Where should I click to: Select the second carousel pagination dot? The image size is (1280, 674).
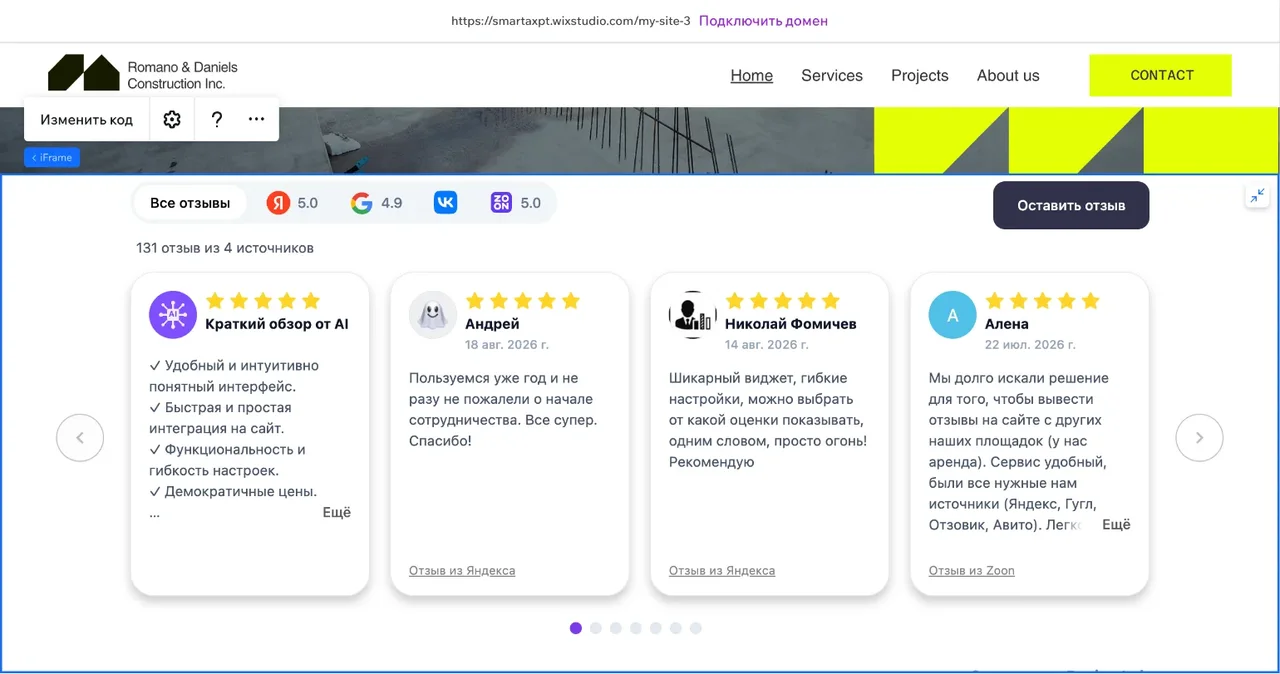tap(596, 628)
